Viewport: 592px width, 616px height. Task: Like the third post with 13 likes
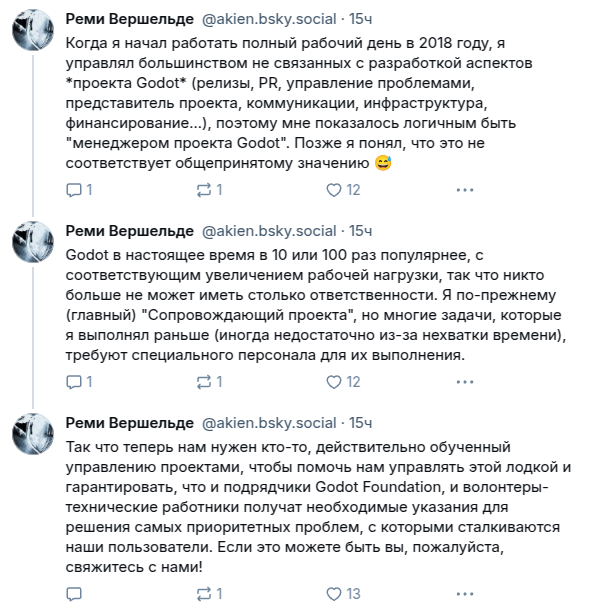(343, 594)
